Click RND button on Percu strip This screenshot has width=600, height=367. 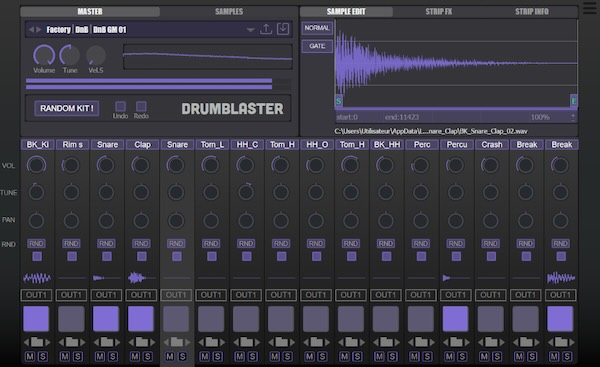[455, 244]
